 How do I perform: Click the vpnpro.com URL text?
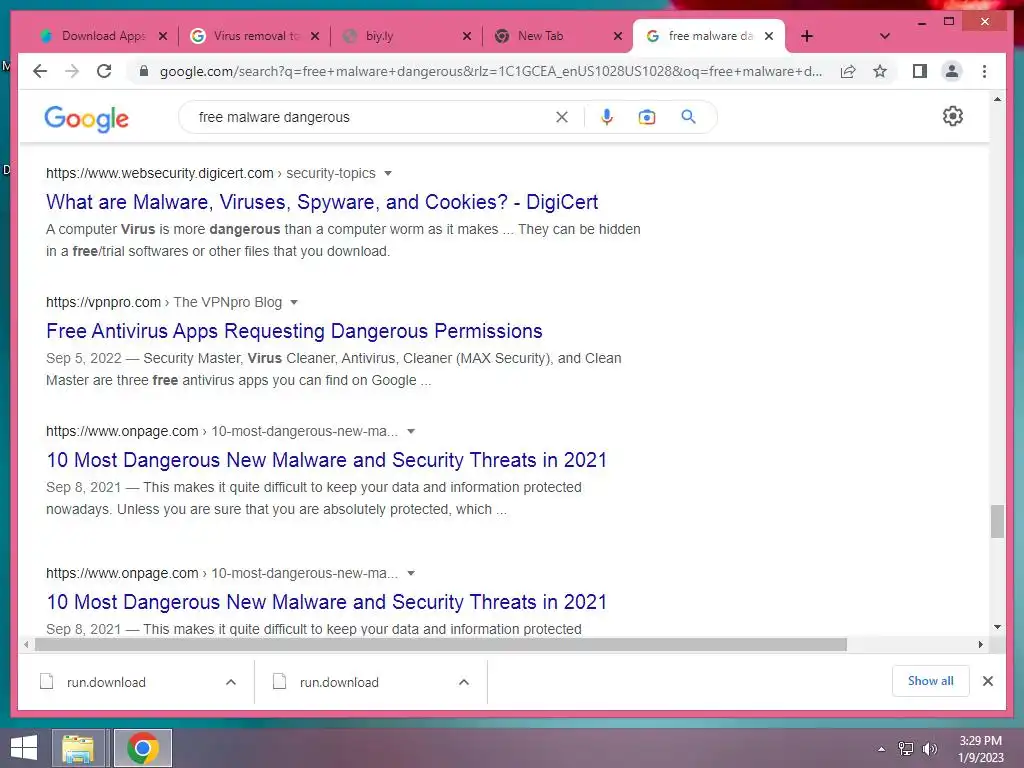103,302
